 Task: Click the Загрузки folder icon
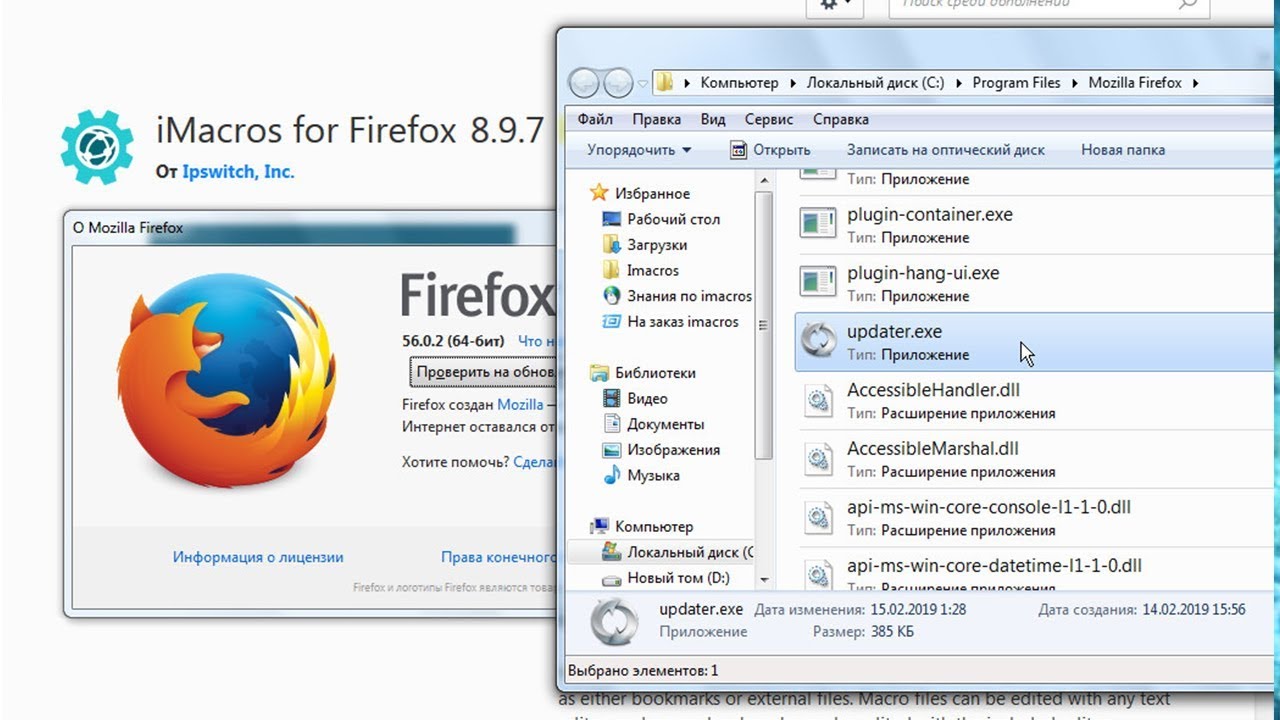pos(611,244)
